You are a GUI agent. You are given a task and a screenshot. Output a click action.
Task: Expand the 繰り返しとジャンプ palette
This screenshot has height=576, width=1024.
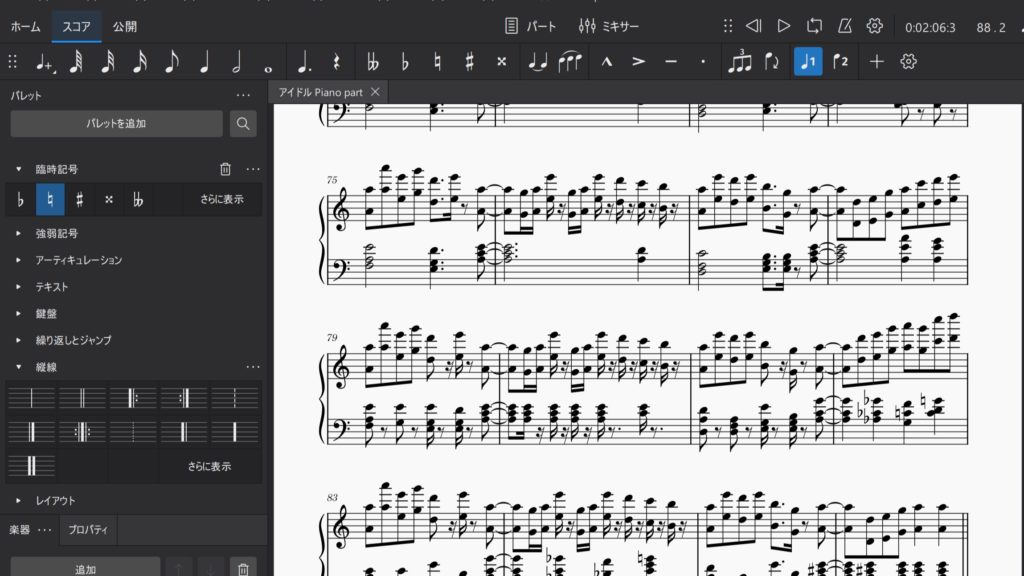click(x=18, y=340)
